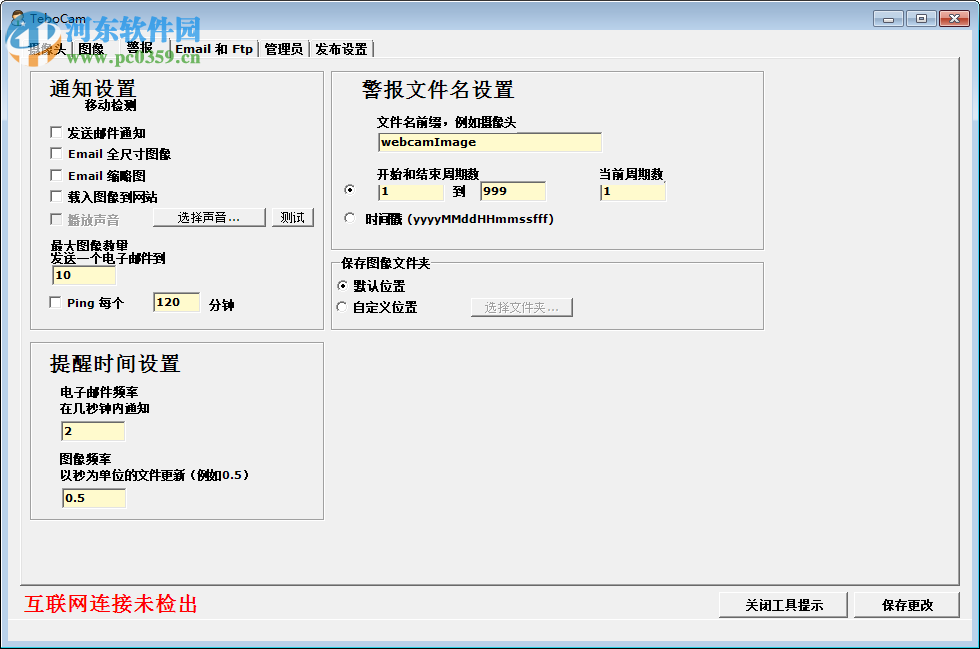Open the 发布设置 tab
The width and height of the screenshot is (980, 649).
tap(340, 48)
